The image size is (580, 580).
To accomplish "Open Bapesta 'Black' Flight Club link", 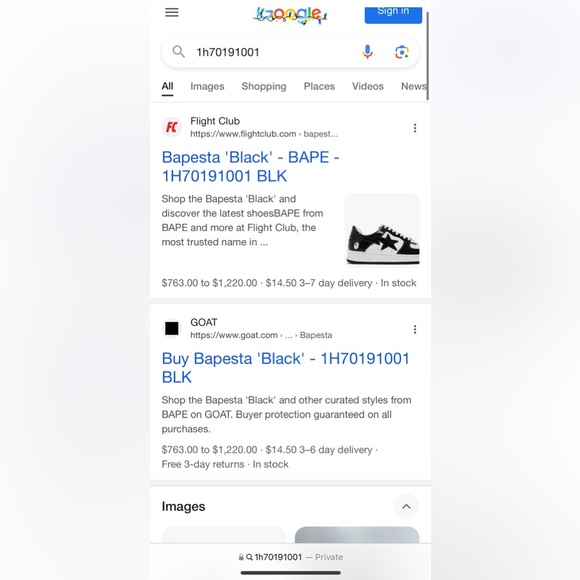I will tap(251, 166).
